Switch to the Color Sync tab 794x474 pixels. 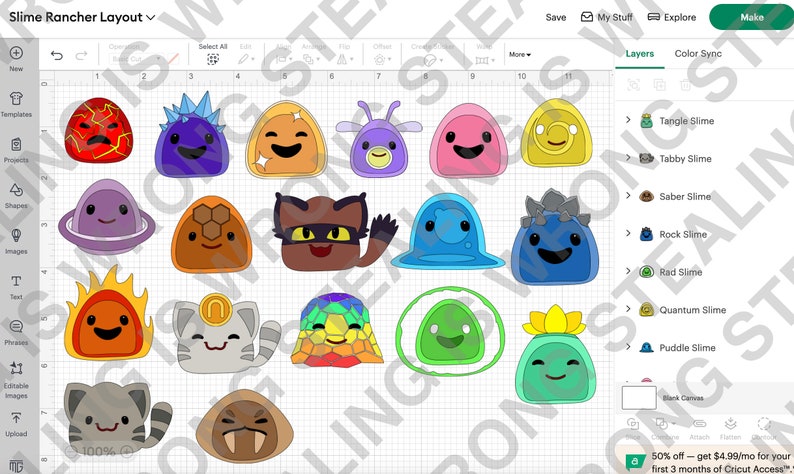698,54
